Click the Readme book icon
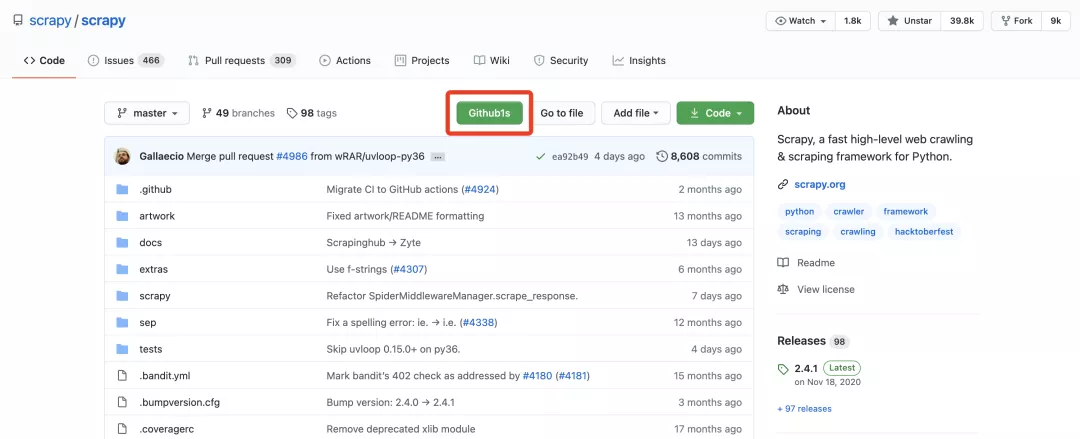The image size is (1080, 439). pos(782,263)
